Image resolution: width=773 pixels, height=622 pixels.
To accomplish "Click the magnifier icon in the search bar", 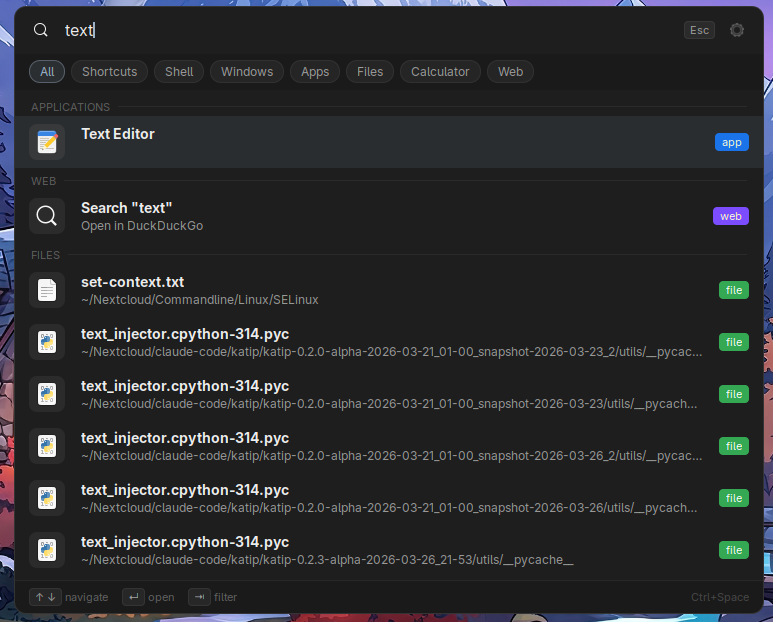I will click(41, 30).
